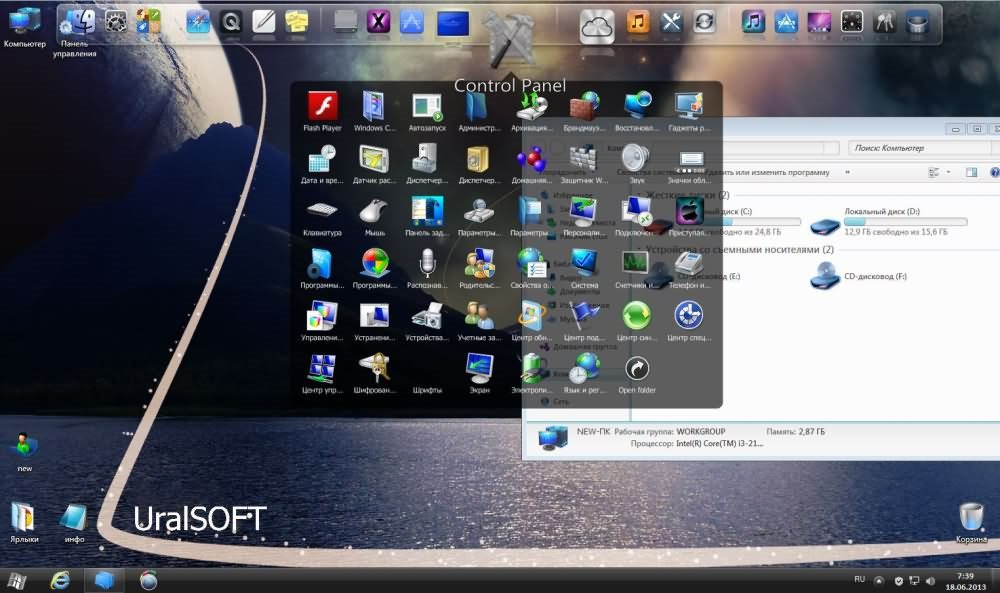Screen dimensions: 1000x593
Task: Click the iCloud icon in the dock
Action: point(596,22)
